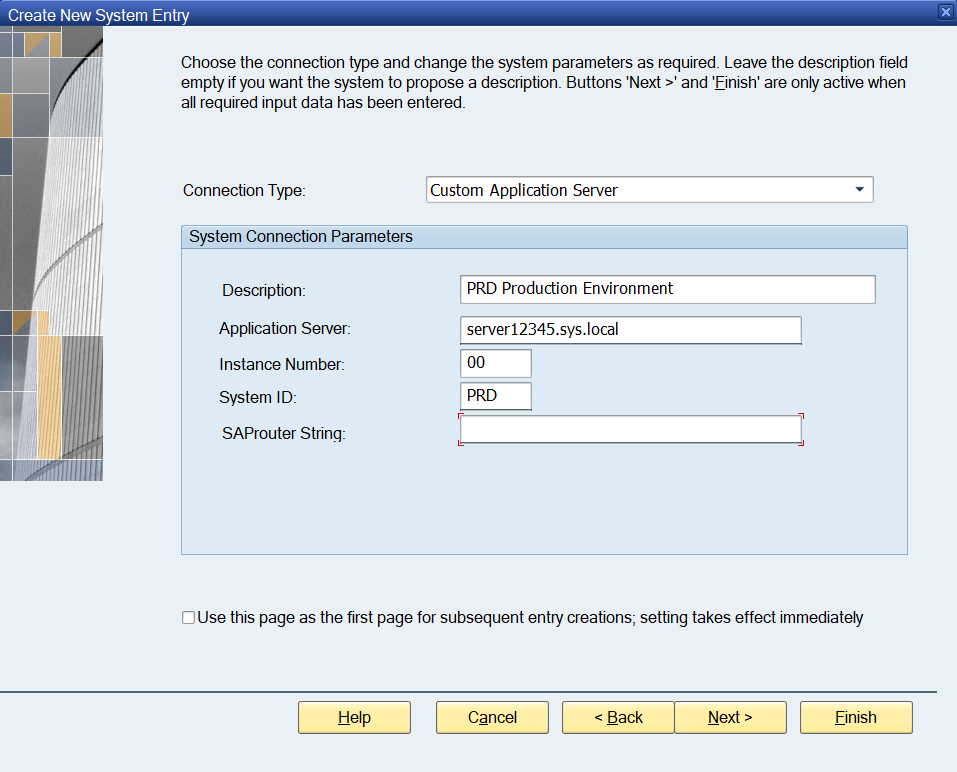Click the empty SAProuter String field
957x772 pixels.
point(630,429)
